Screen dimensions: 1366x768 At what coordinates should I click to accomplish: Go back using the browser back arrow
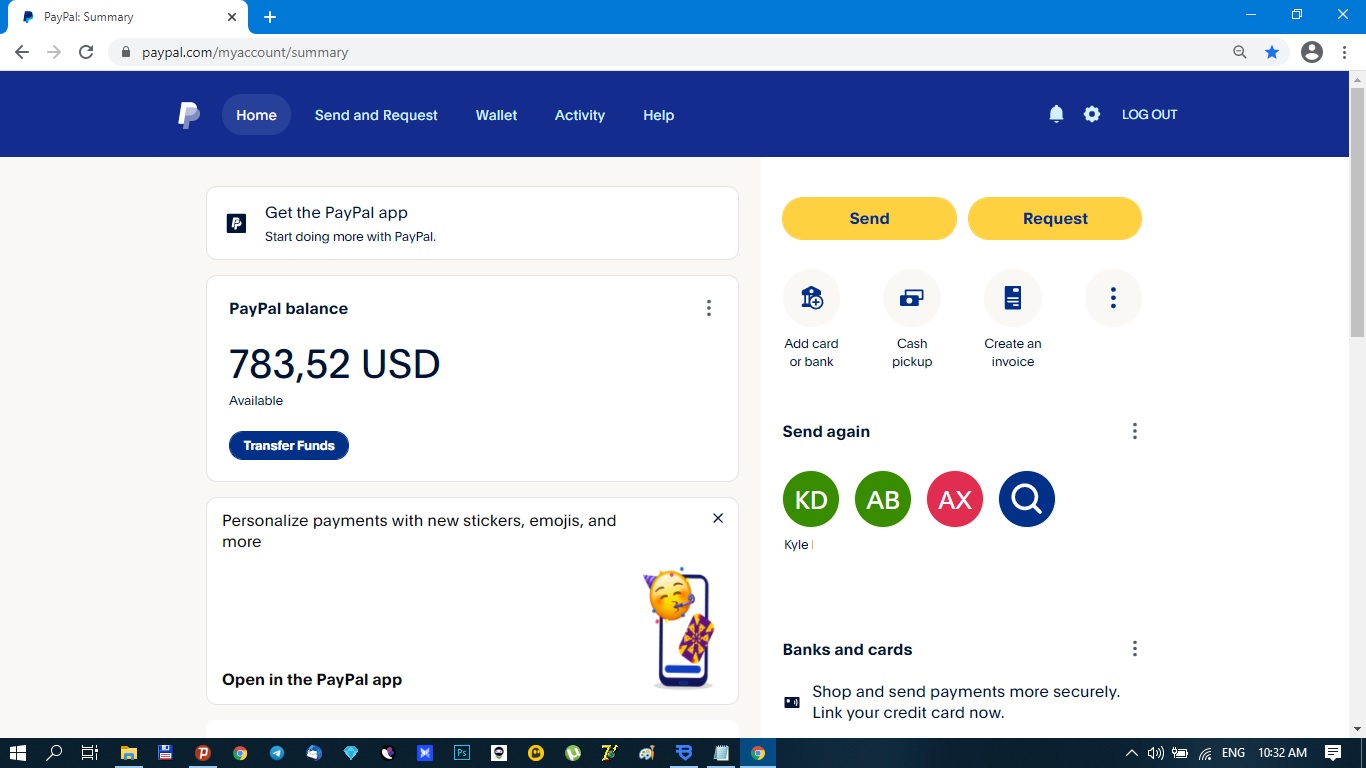(22, 52)
